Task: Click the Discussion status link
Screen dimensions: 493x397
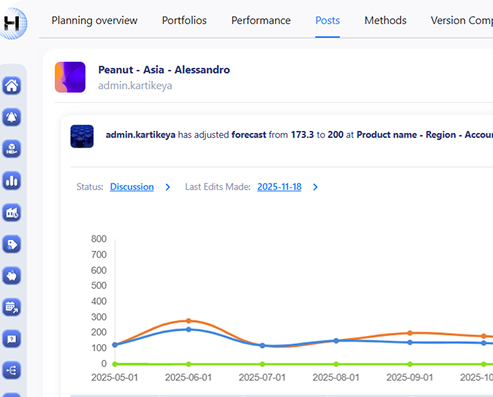Action: 132,187
